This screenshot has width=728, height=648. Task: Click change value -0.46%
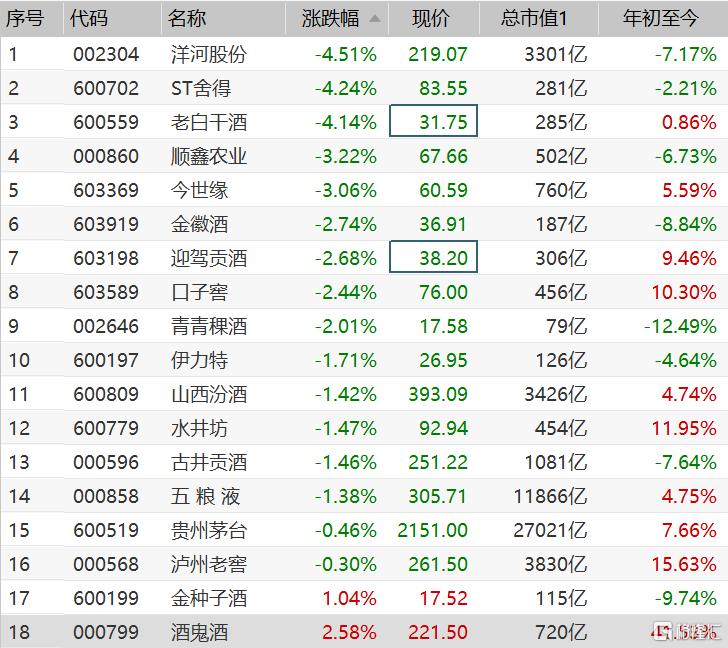pos(346,530)
